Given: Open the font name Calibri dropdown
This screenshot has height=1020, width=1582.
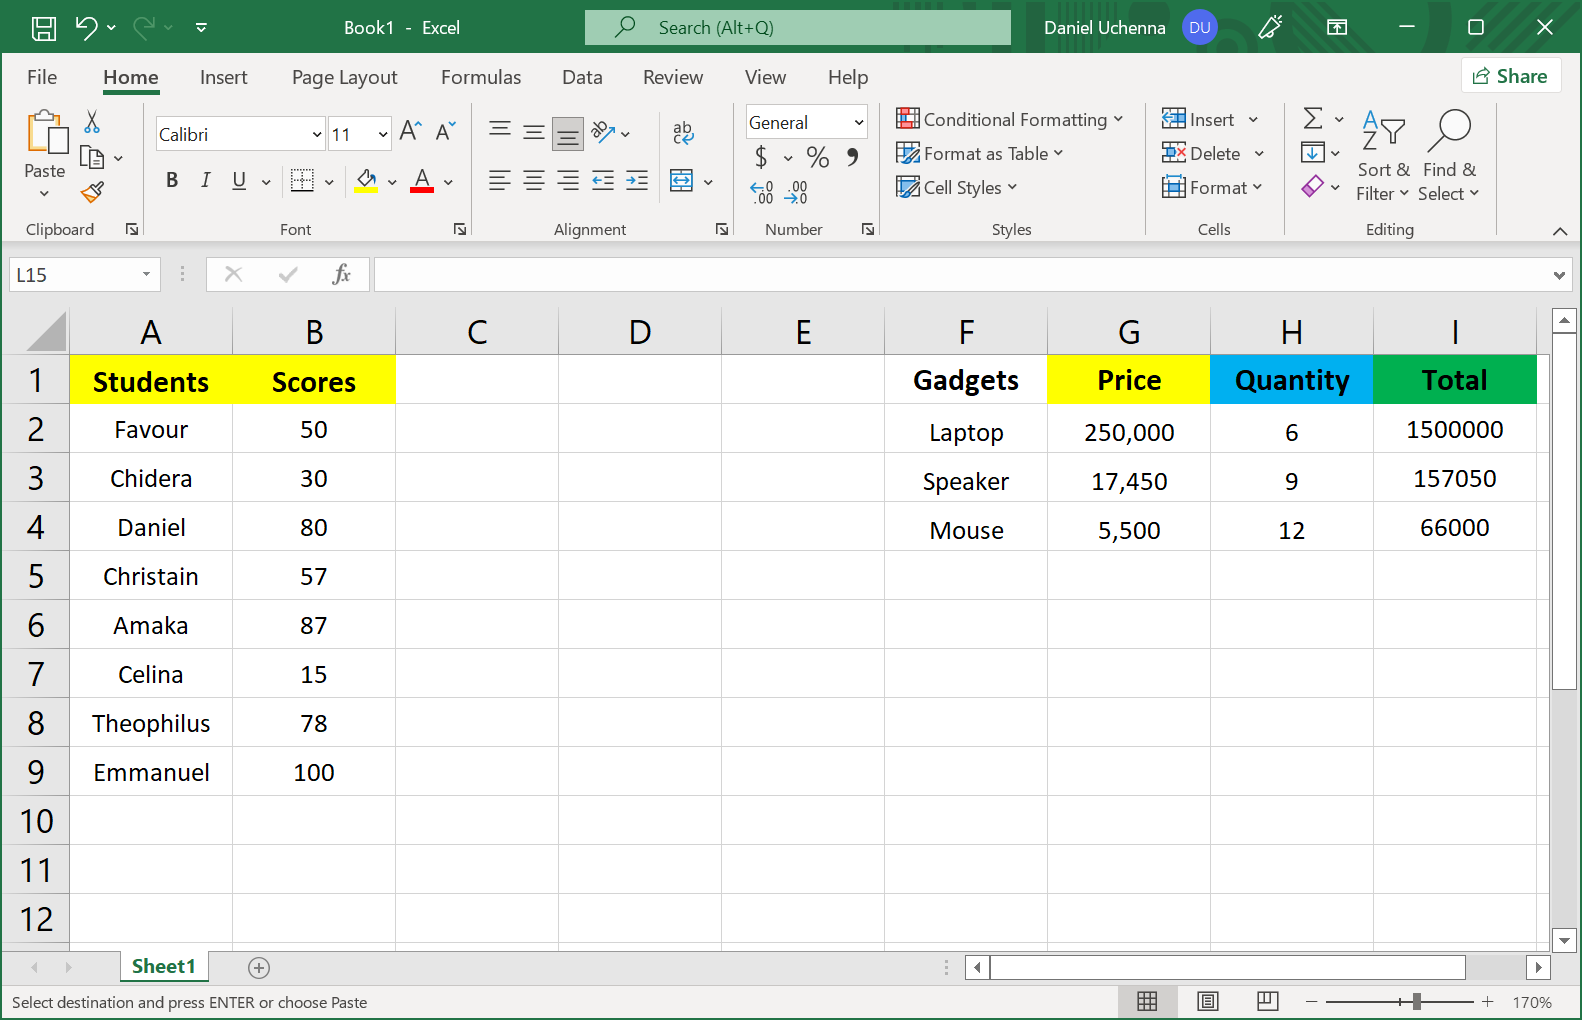Looking at the screenshot, I should point(317,134).
